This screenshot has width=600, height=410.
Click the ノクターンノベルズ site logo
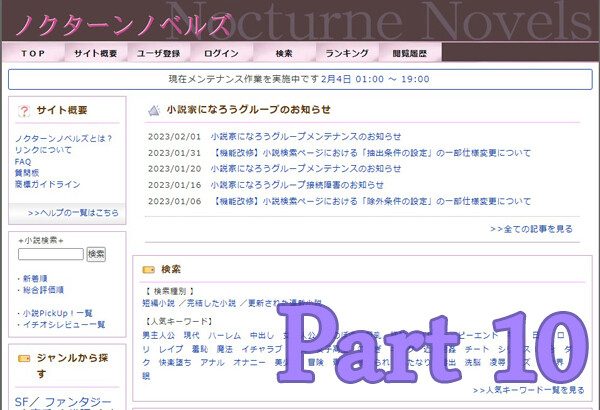123,24
